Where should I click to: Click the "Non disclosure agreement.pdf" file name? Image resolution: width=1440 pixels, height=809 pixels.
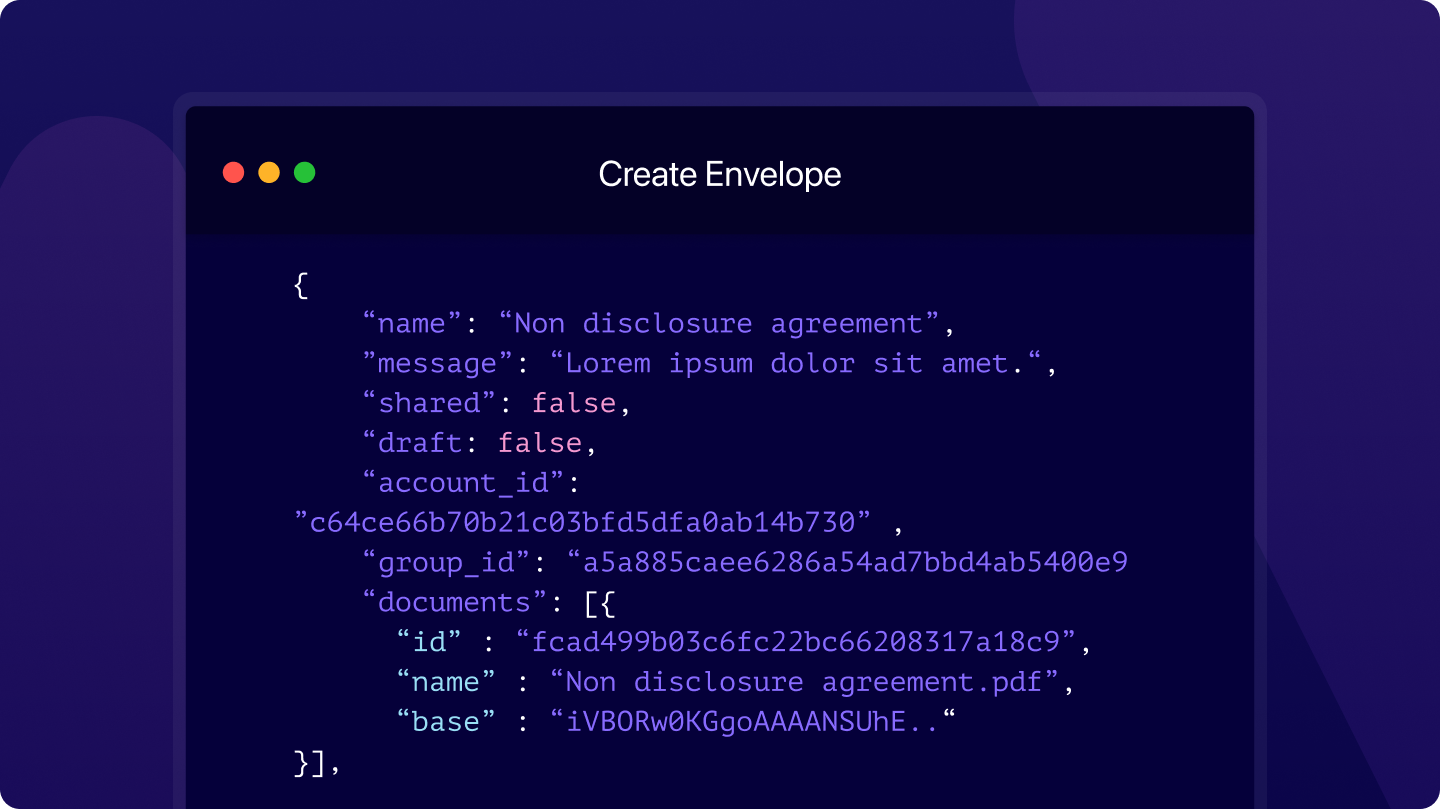[x=812, y=681]
